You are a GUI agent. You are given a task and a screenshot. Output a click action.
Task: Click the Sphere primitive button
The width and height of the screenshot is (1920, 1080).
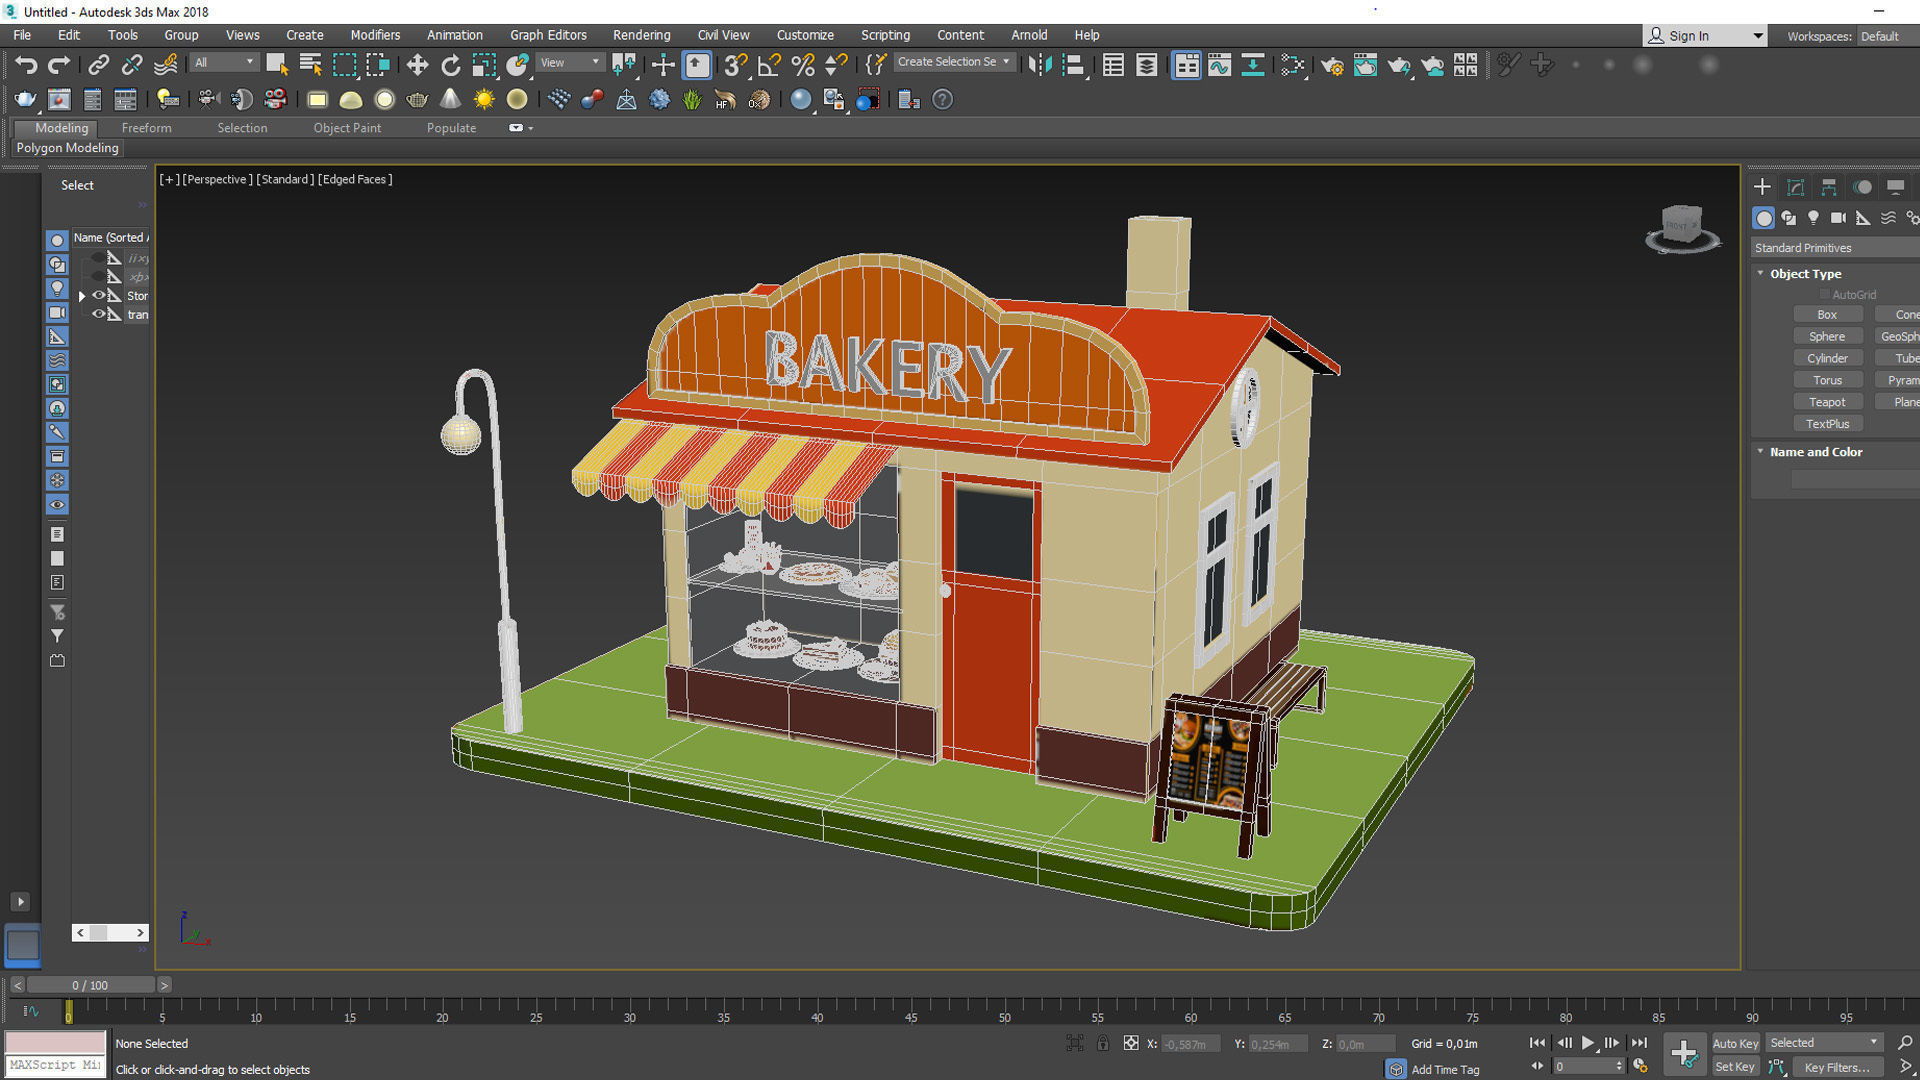(x=1827, y=336)
